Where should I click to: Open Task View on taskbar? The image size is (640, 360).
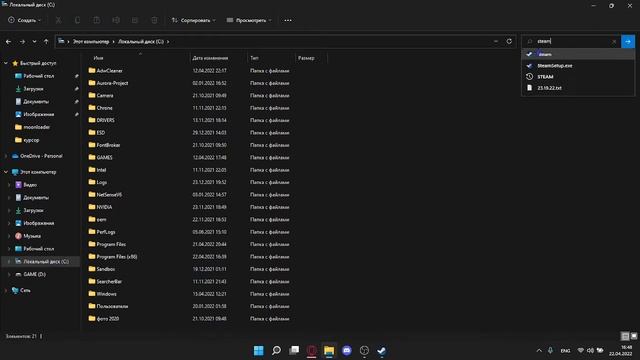294,350
